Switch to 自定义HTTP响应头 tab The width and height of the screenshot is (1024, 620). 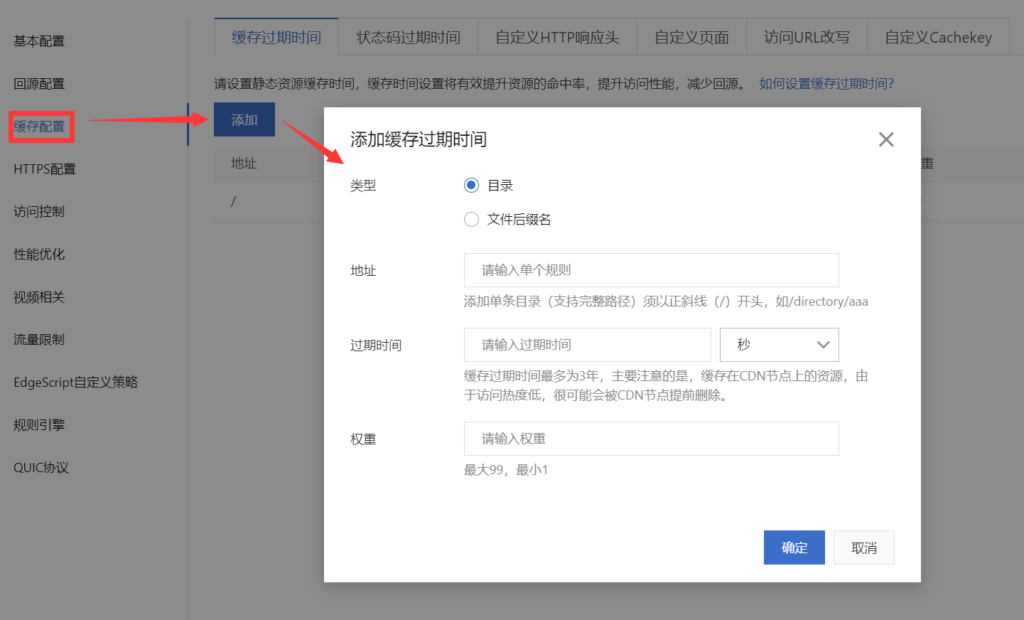557,38
